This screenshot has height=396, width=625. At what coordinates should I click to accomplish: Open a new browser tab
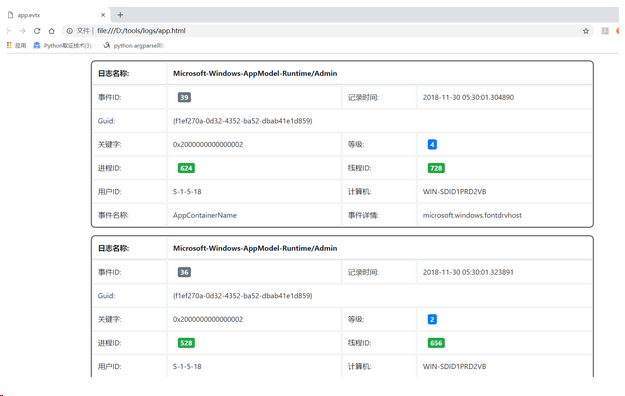pyautogui.click(x=120, y=15)
